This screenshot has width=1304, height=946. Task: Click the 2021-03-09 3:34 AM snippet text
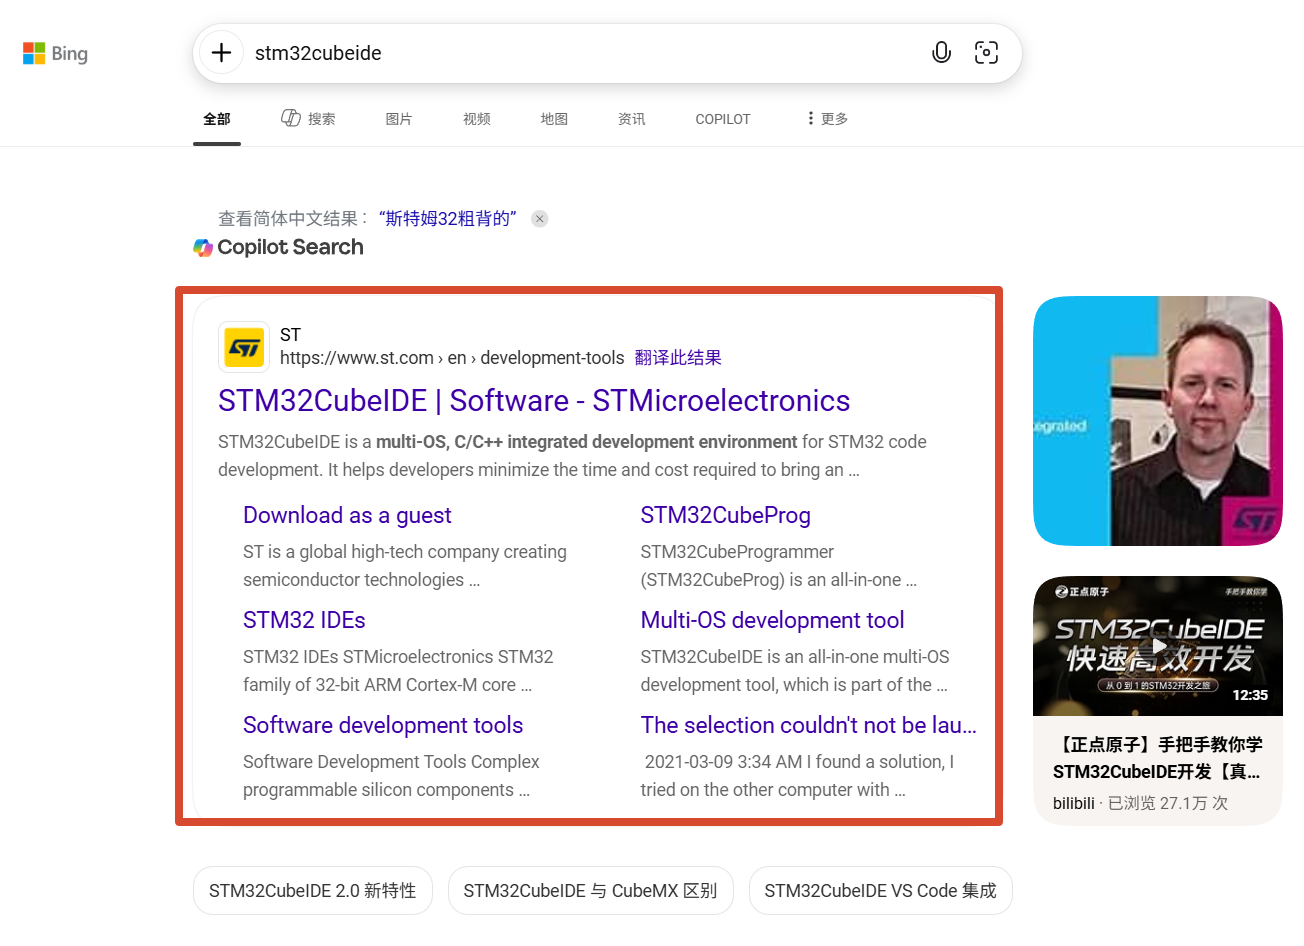pos(799,776)
